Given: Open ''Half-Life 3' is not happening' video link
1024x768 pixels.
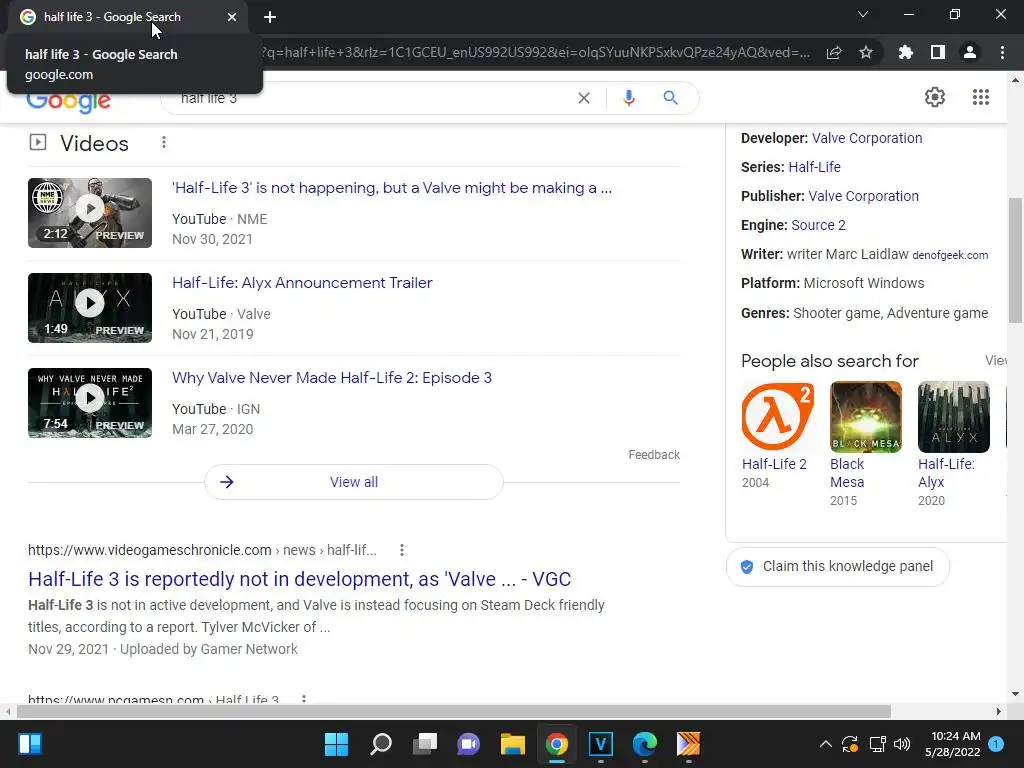Looking at the screenshot, I should pos(392,188).
